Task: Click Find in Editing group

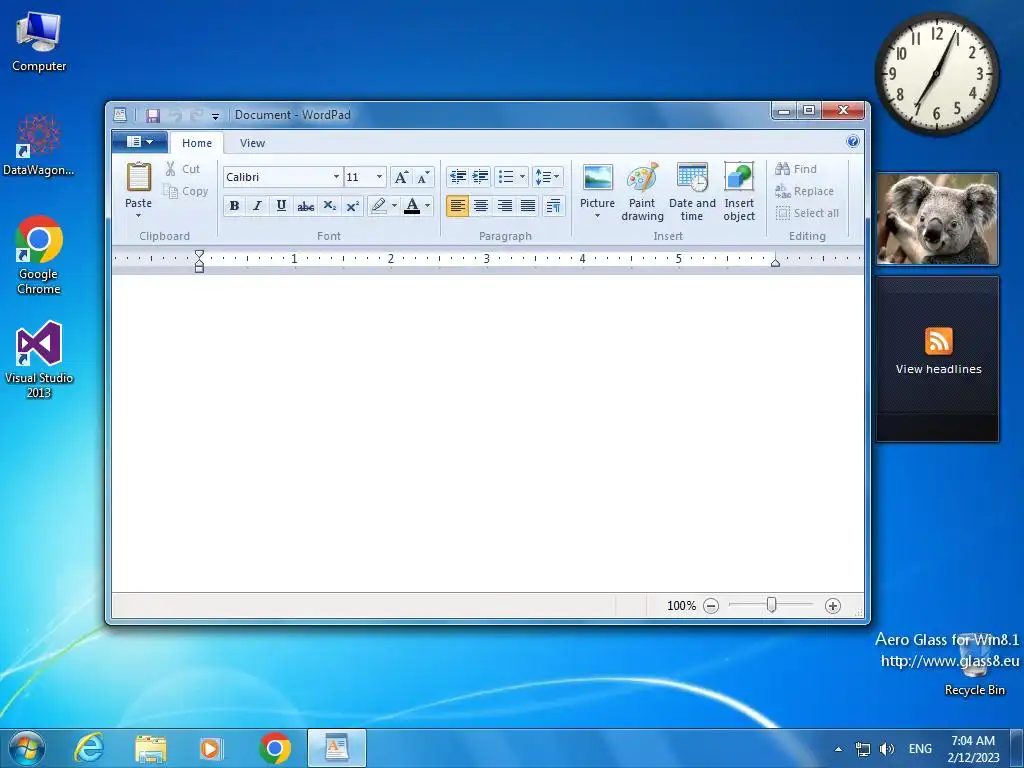Action: [x=796, y=169]
